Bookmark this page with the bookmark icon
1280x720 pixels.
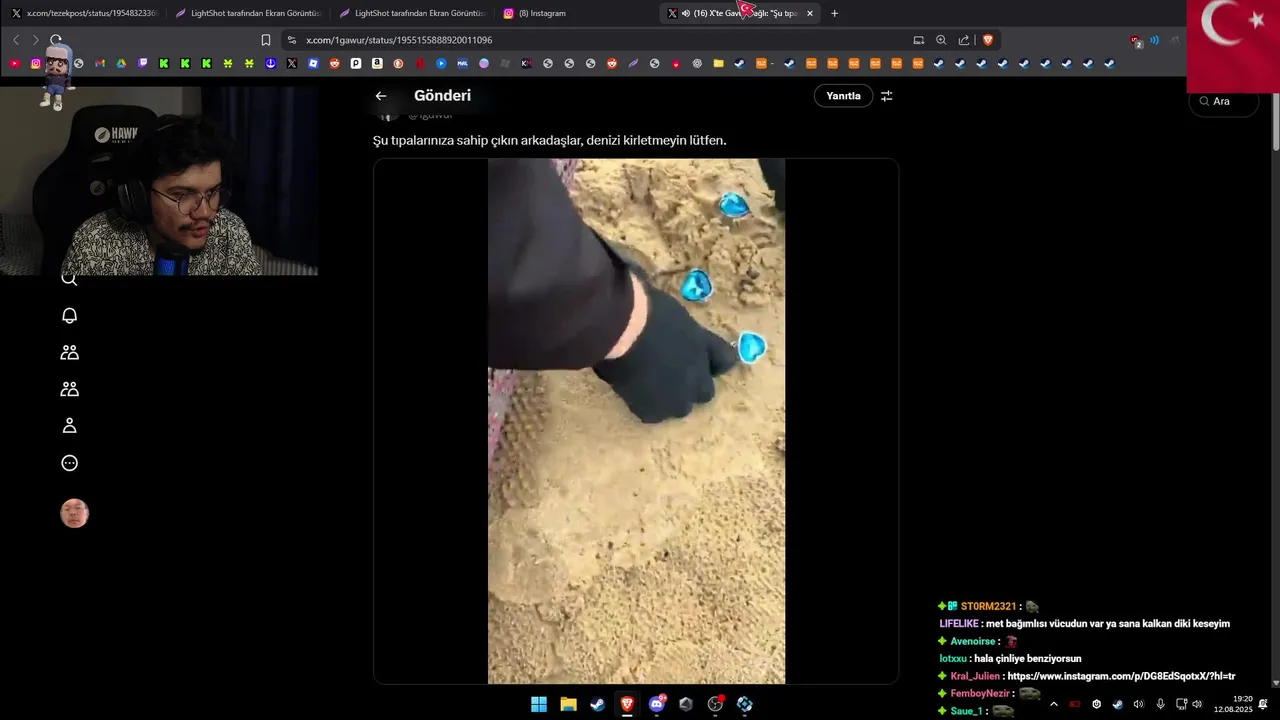(266, 40)
